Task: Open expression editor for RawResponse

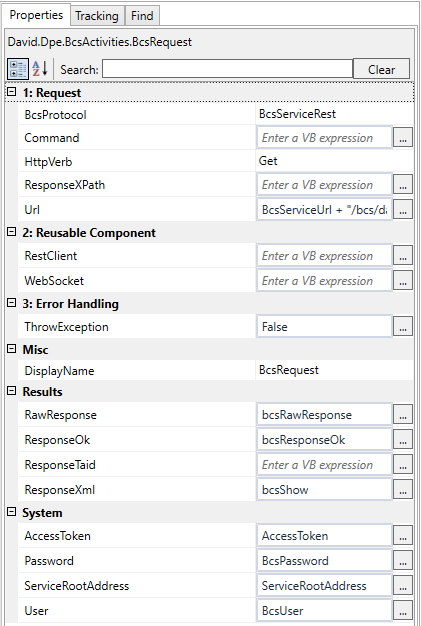Action: tap(403, 415)
